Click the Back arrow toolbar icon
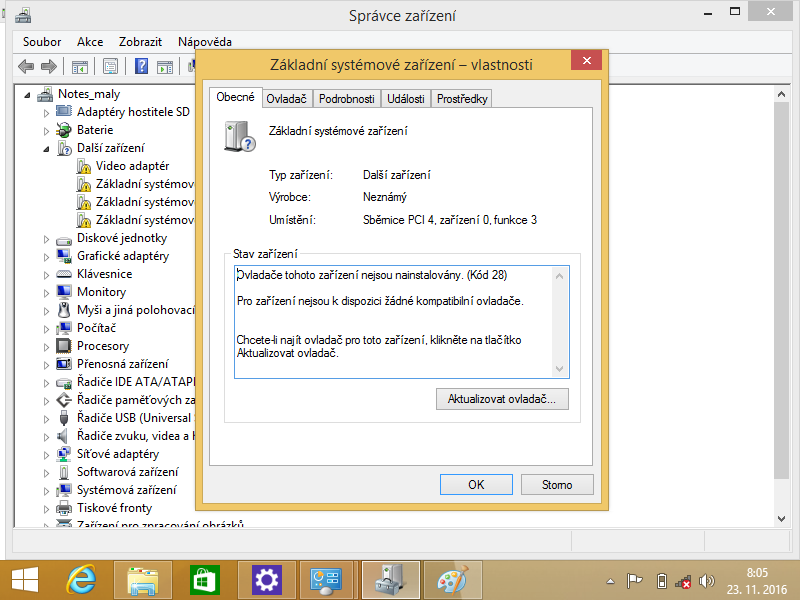Viewport: 800px width, 600px height. point(26,67)
